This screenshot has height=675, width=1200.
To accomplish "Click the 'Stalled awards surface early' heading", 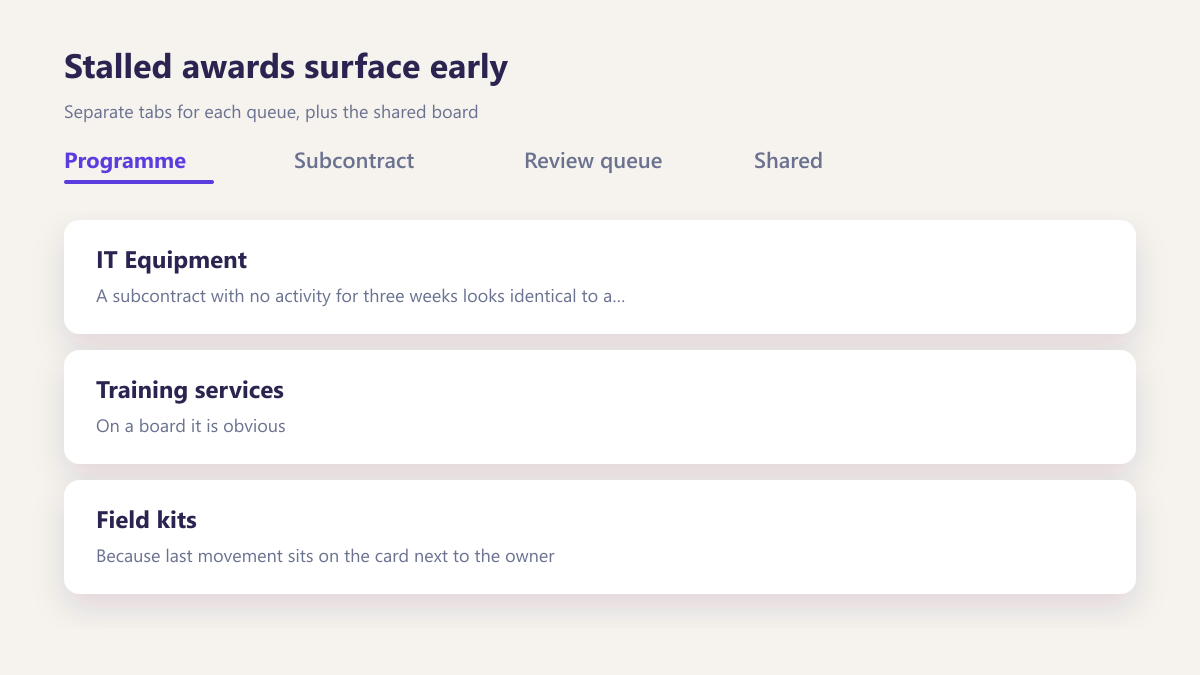I will point(286,67).
